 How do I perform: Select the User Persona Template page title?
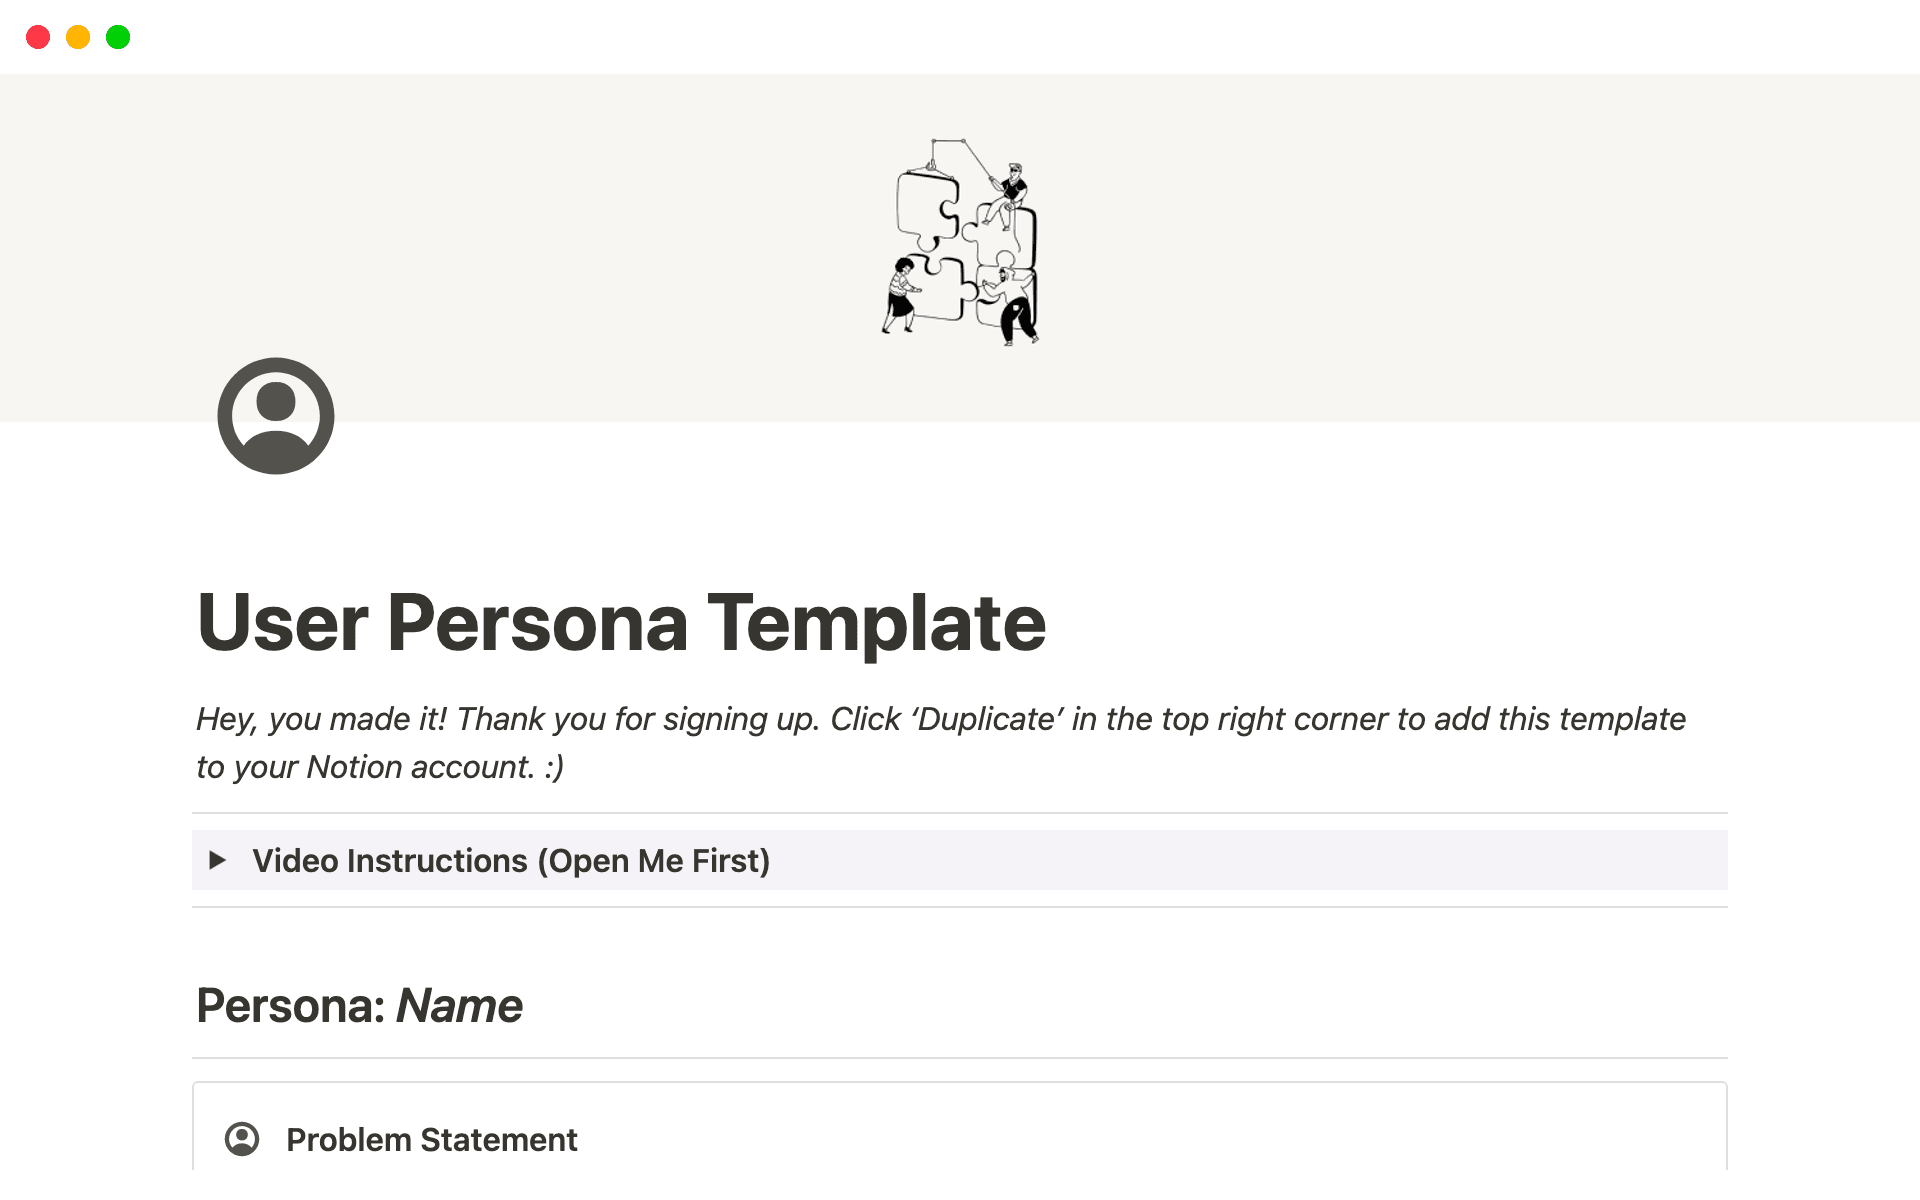[622, 622]
